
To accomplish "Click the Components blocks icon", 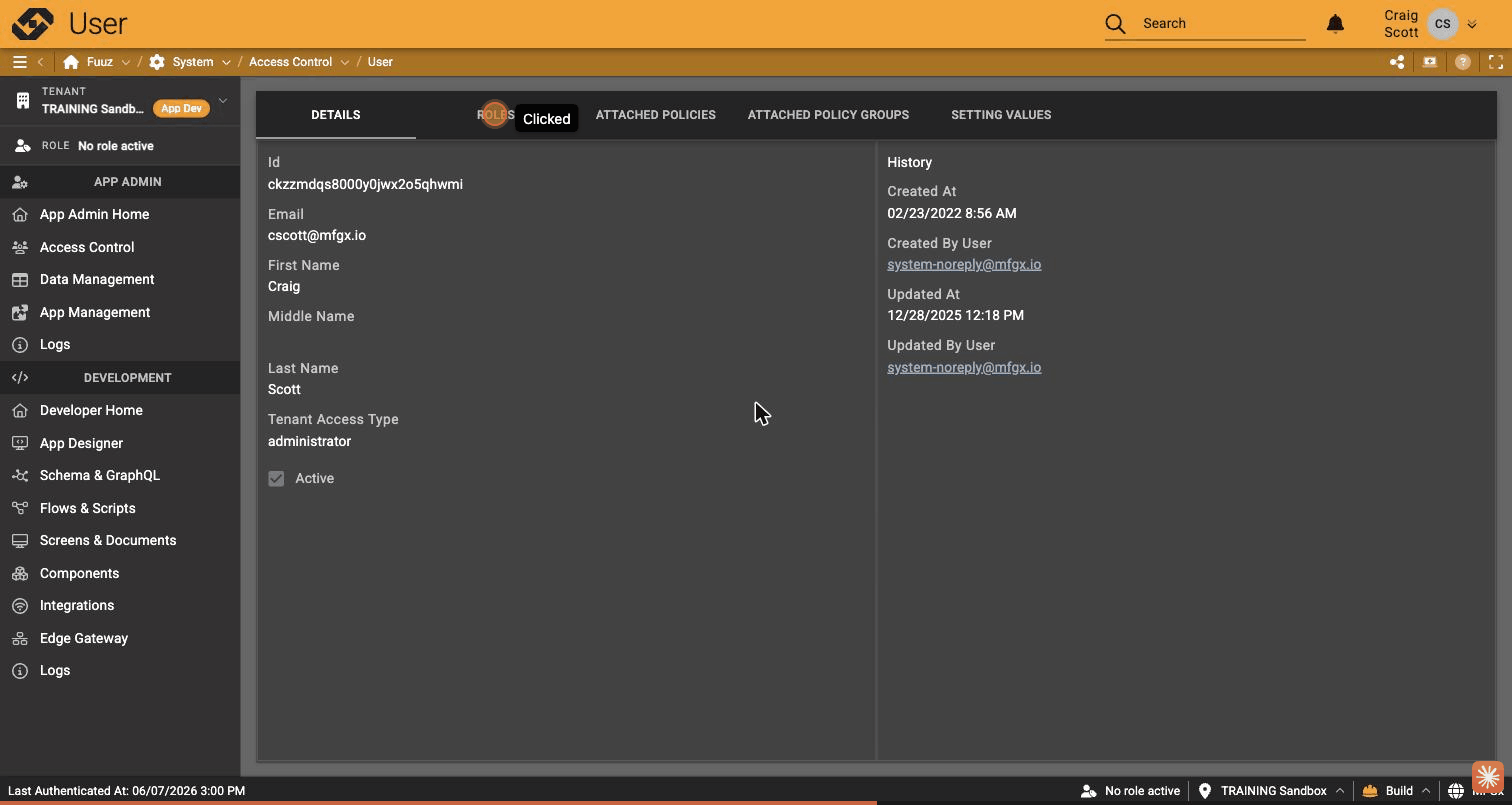I will 19,573.
